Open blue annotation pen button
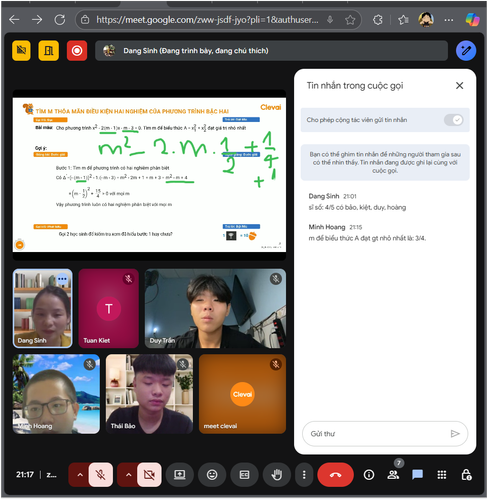Image resolution: width=488 pixels, height=500 pixels. [466, 51]
